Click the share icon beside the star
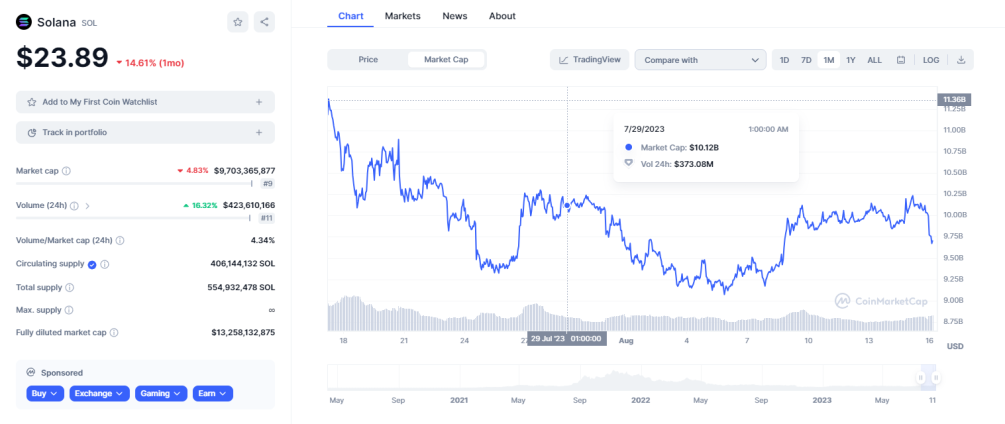The image size is (1005, 424). click(x=264, y=22)
